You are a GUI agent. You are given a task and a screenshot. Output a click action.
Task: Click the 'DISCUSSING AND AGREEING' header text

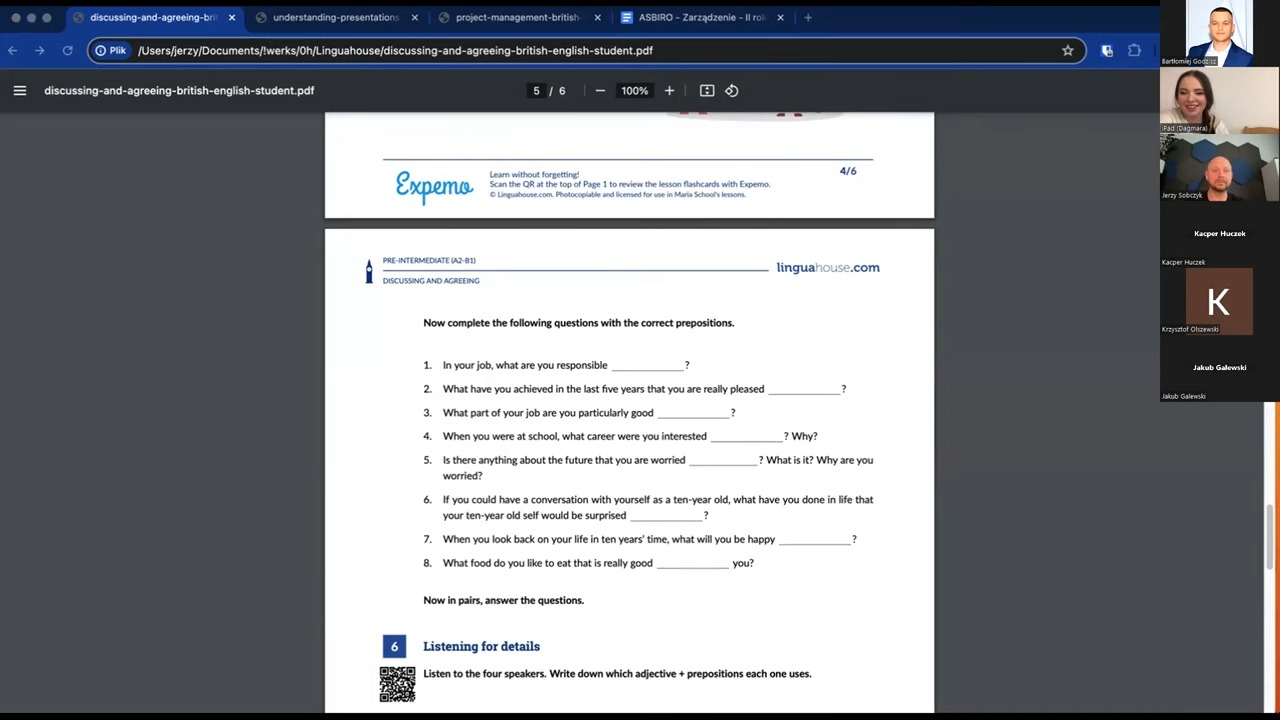pyautogui.click(x=431, y=281)
